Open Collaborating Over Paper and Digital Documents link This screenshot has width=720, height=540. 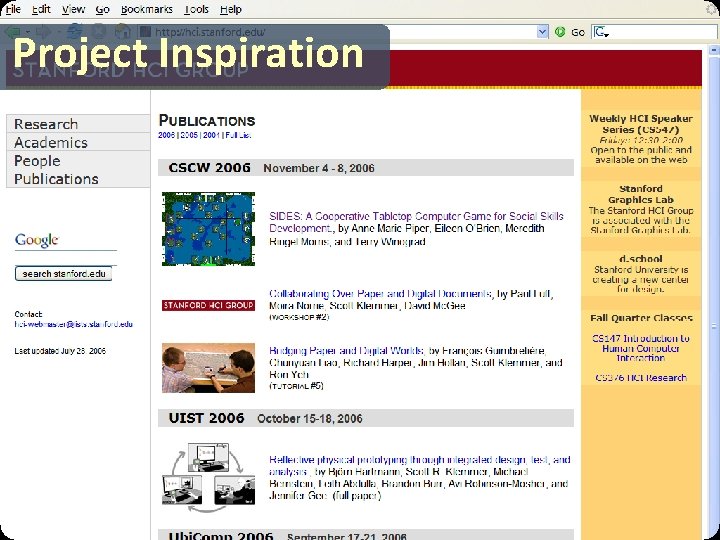(x=380, y=293)
